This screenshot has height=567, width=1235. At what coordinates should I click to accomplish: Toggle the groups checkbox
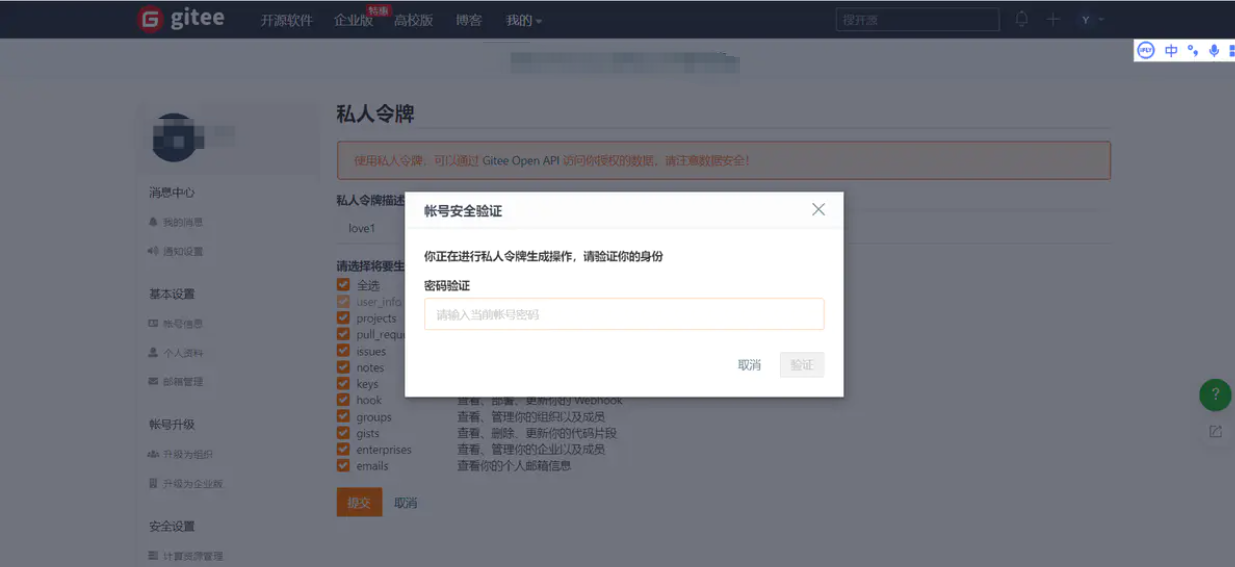(343, 416)
